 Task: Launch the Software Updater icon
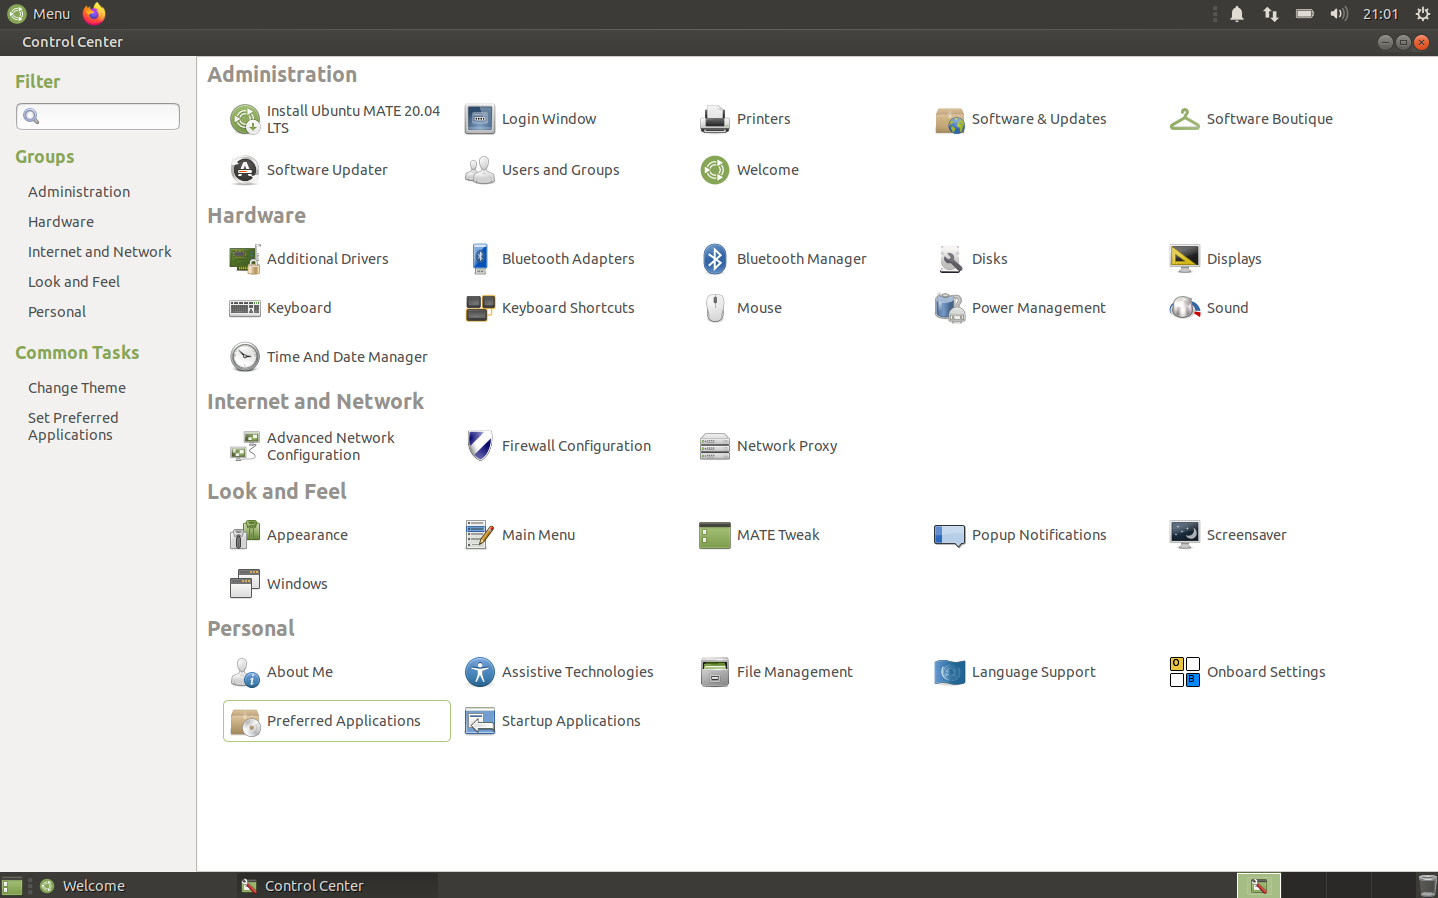(245, 170)
